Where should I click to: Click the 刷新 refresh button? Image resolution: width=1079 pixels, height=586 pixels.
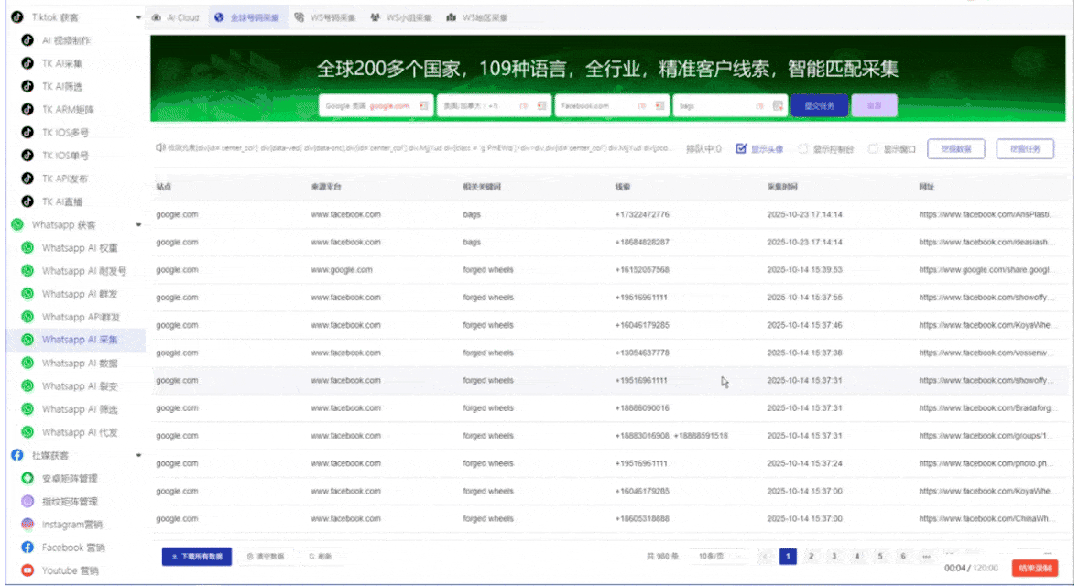tap(321, 556)
